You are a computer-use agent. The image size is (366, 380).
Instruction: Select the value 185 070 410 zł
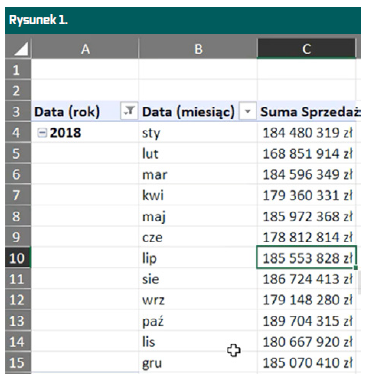[307, 362]
